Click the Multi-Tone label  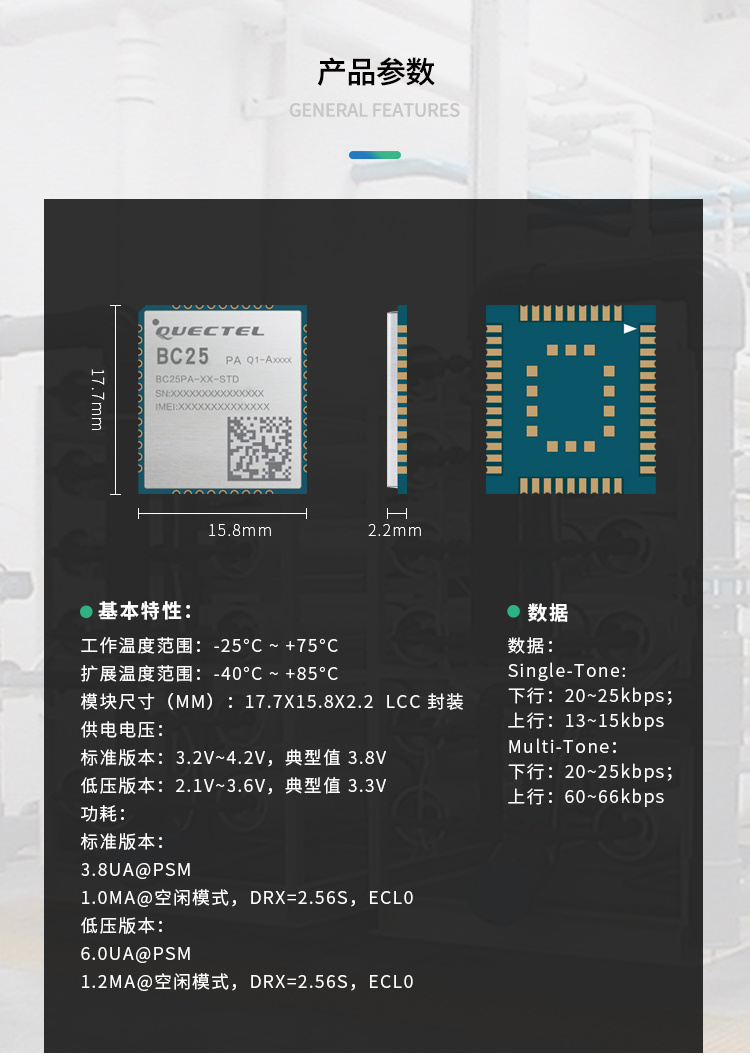[563, 747]
